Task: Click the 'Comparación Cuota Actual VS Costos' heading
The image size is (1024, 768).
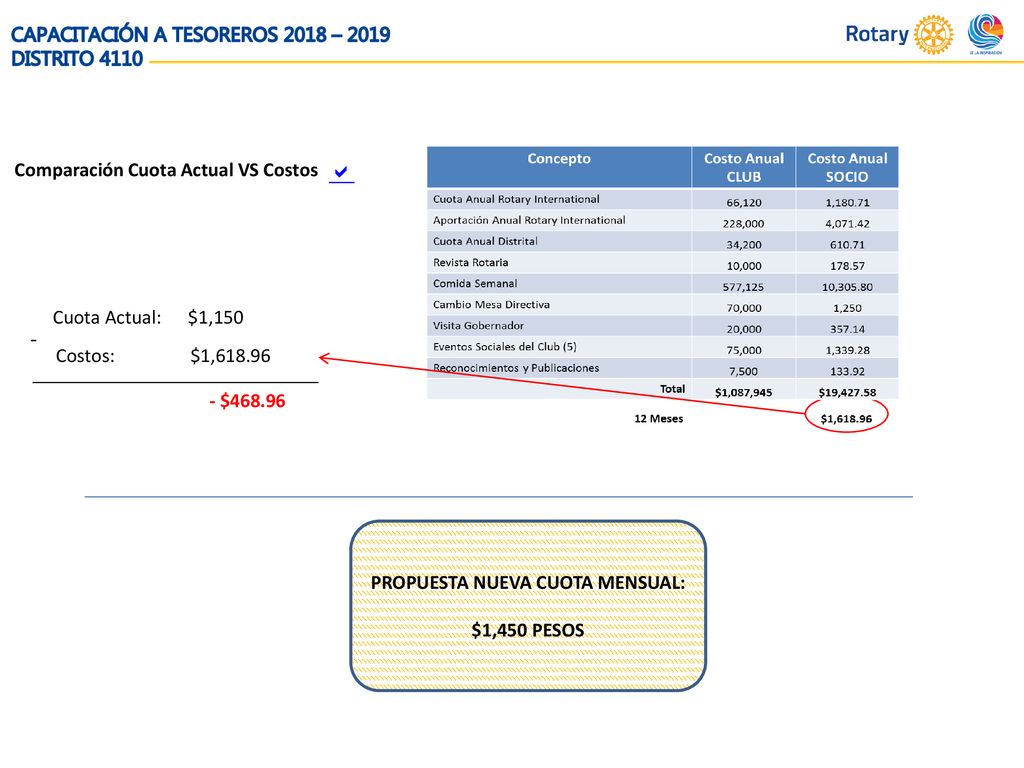Action: [166, 170]
